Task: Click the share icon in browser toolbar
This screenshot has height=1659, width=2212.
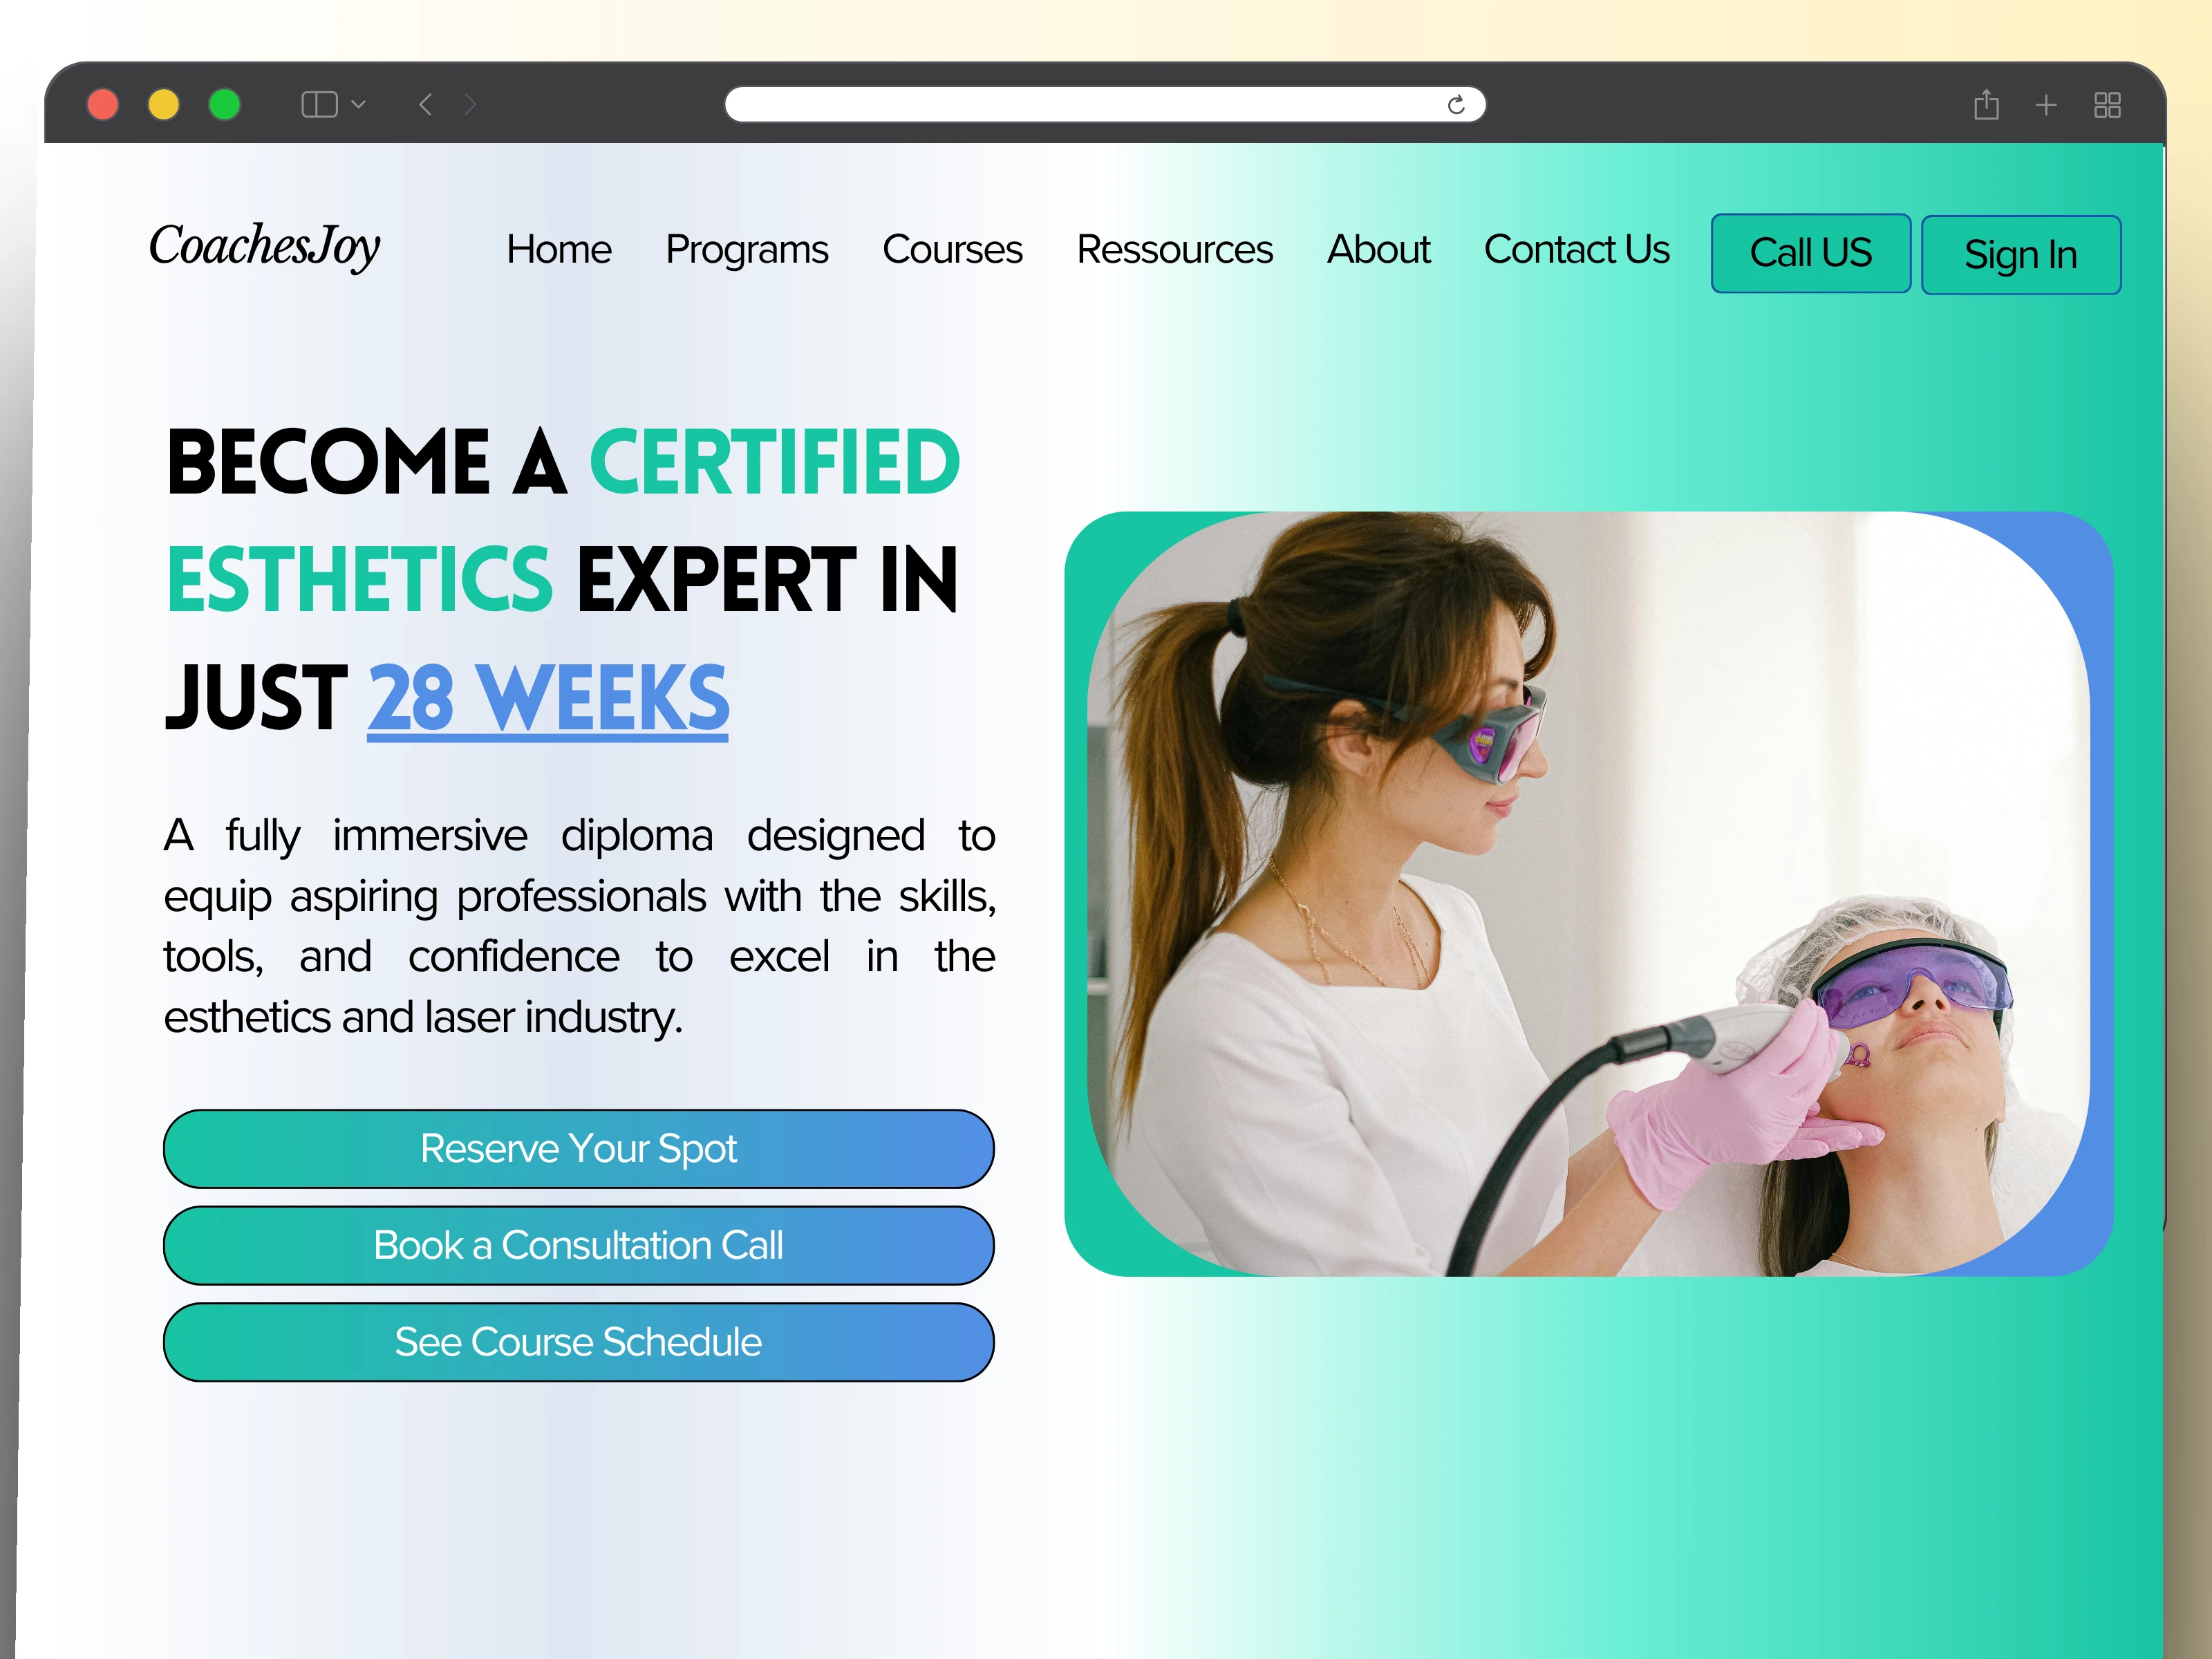Action: point(1986,104)
